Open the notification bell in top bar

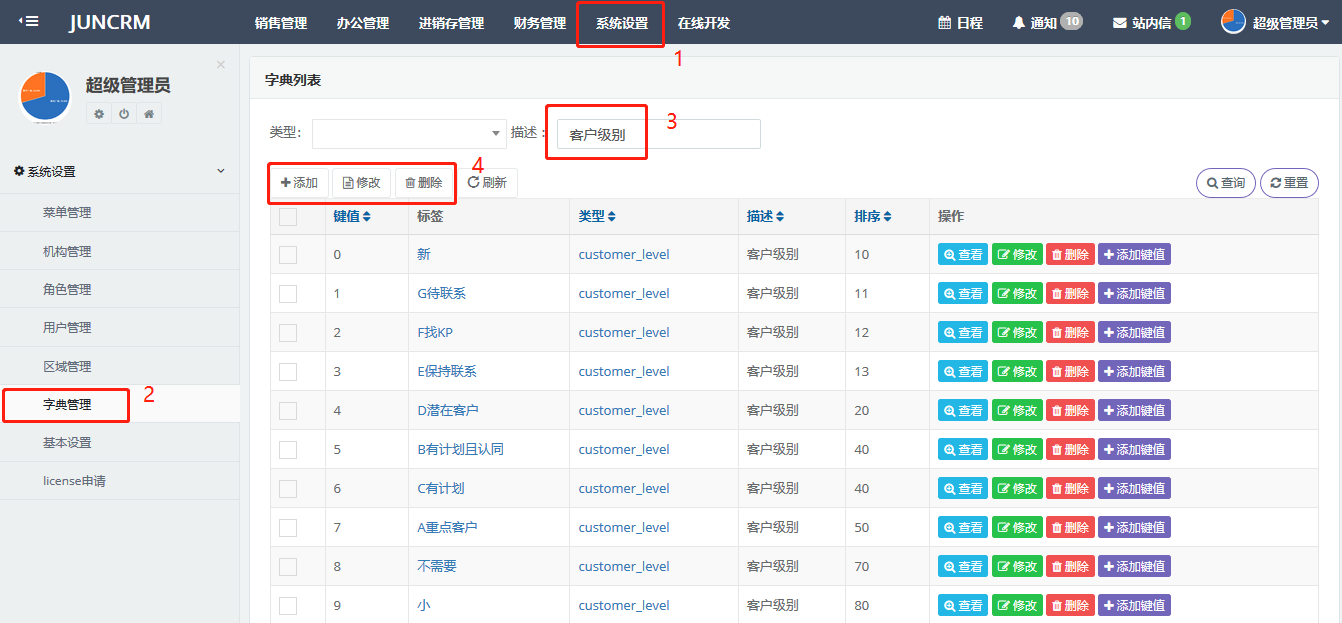click(1019, 22)
